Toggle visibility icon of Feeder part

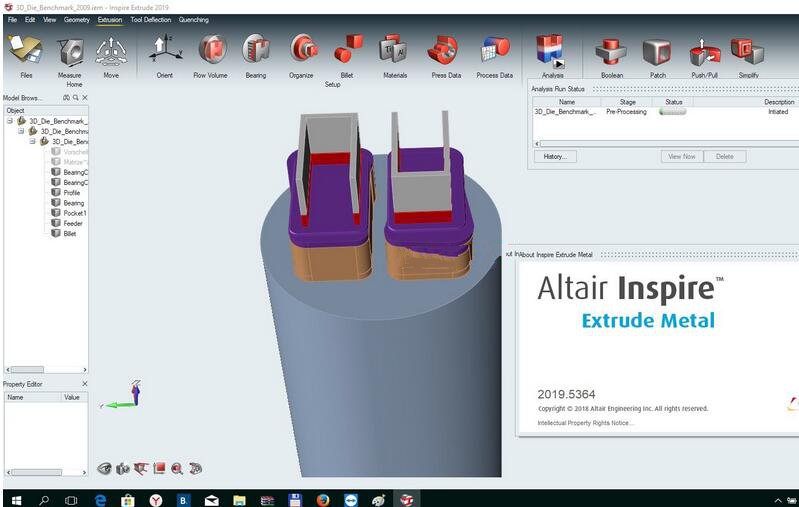[x=56, y=223]
